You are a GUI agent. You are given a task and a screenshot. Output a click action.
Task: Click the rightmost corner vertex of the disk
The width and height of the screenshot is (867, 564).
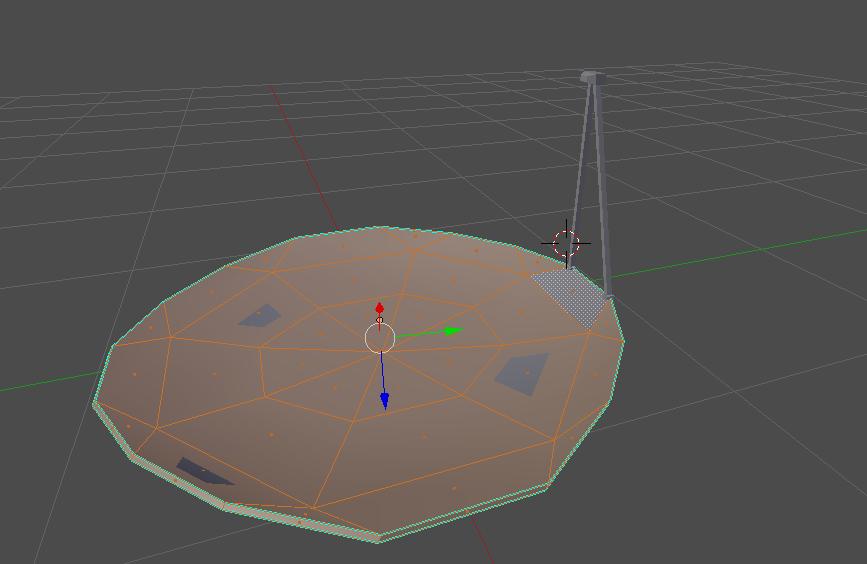pyautogui.click(x=624, y=341)
